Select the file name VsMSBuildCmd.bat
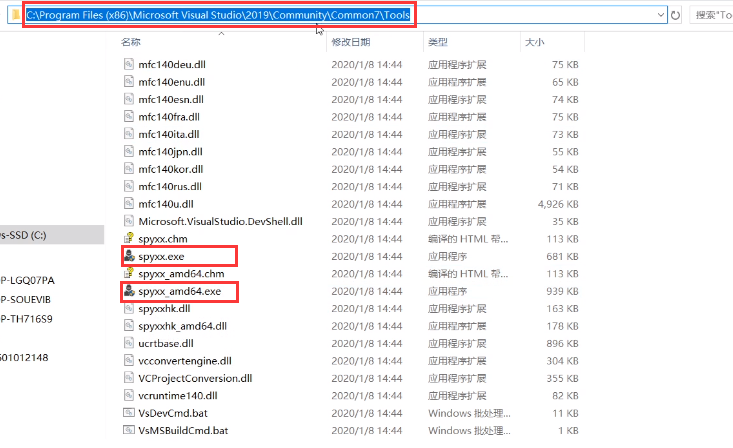This screenshot has width=733, height=448. pos(183,430)
